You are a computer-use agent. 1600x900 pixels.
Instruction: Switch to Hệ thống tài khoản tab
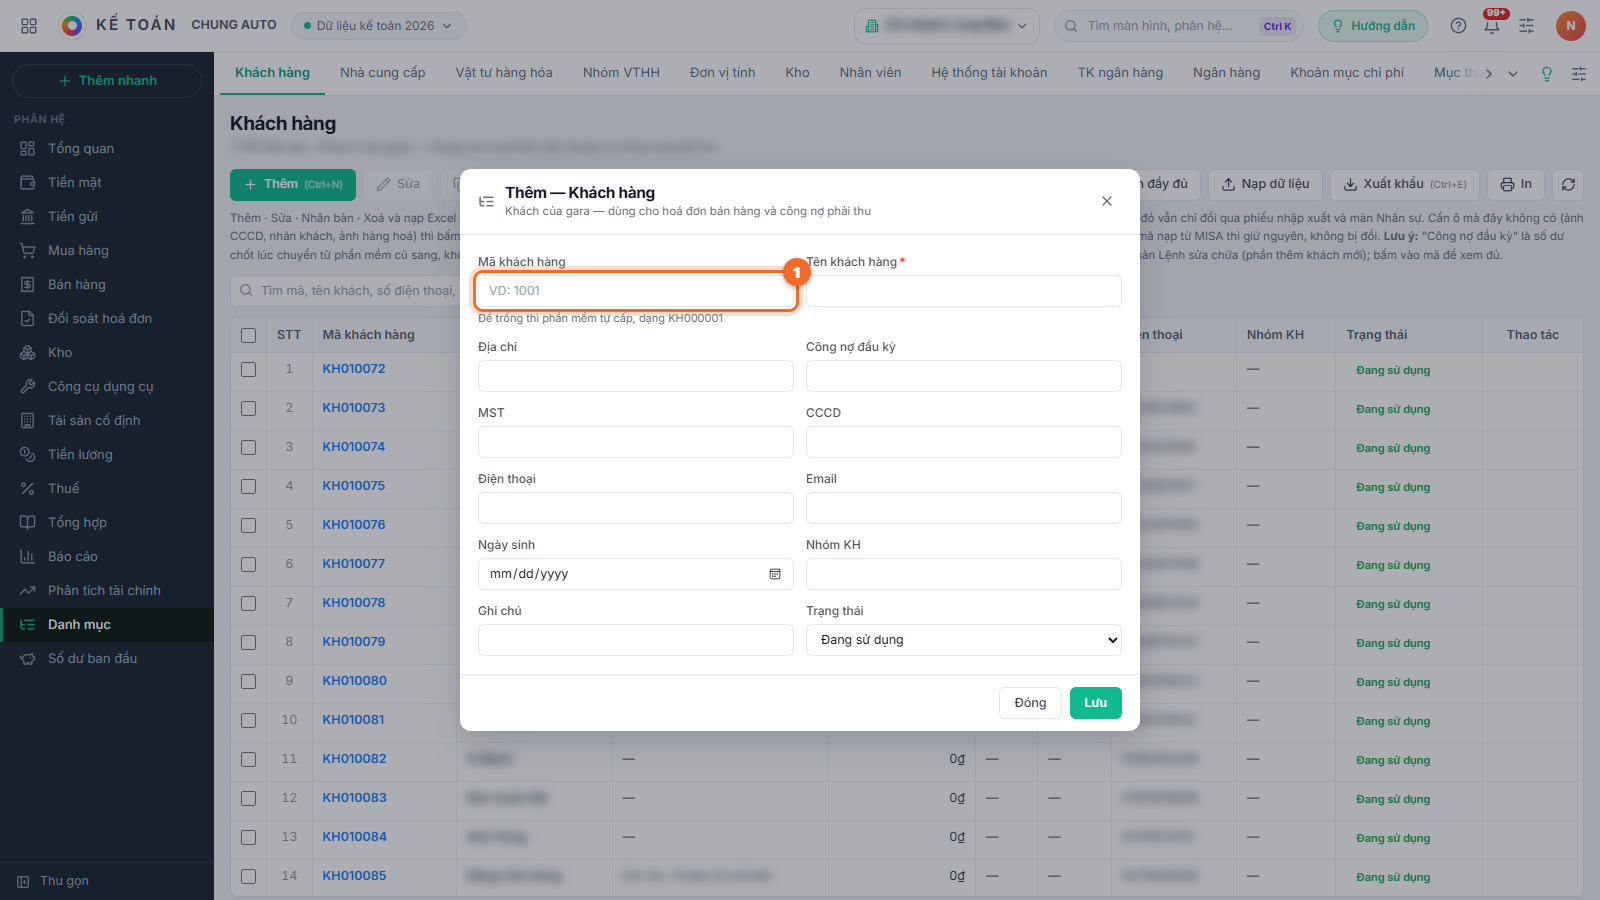point(989,73)
